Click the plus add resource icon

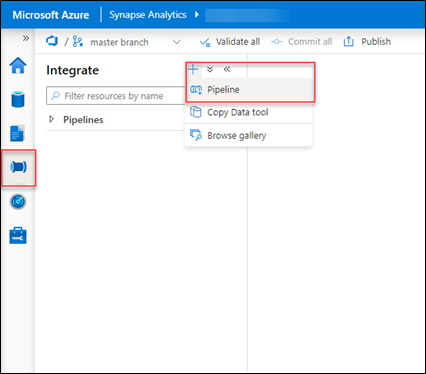193,69
